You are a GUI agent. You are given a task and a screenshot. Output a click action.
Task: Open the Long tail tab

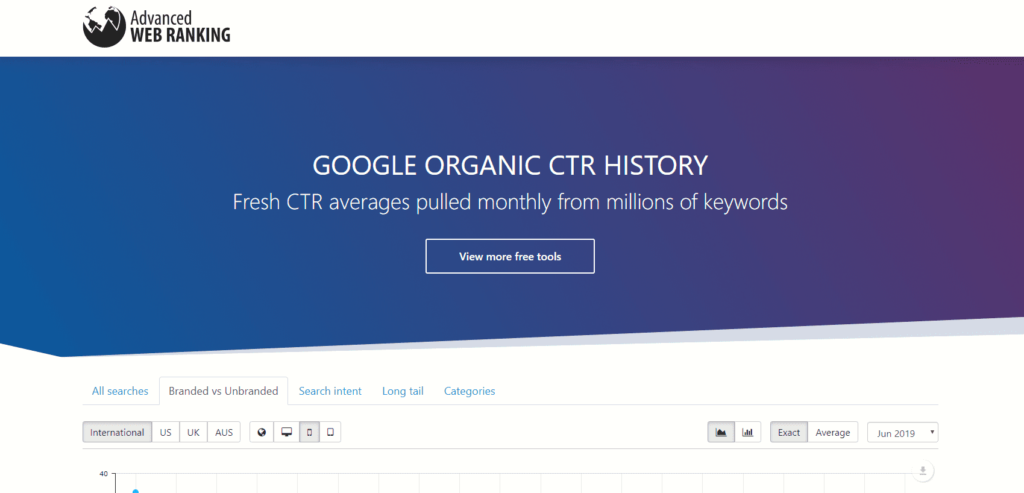pyautogui.click(x=403, y=391)
